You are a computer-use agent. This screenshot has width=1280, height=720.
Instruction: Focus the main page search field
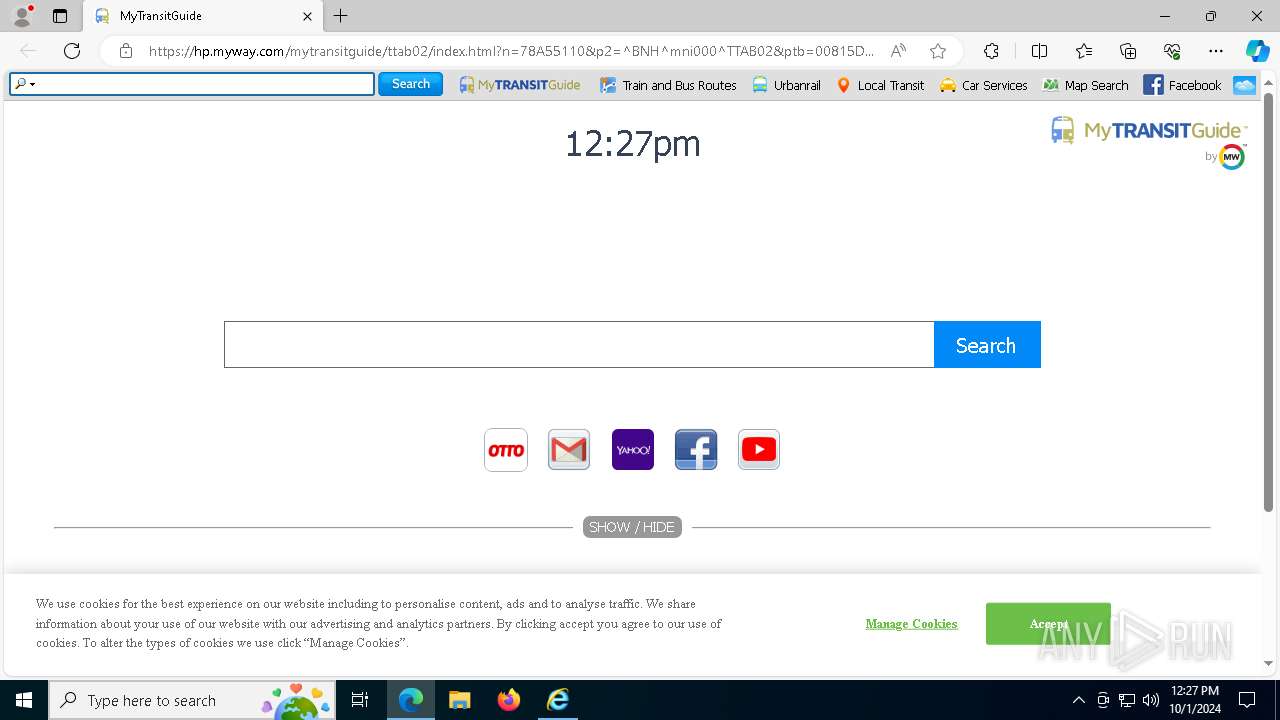click(x=579, y=345)
